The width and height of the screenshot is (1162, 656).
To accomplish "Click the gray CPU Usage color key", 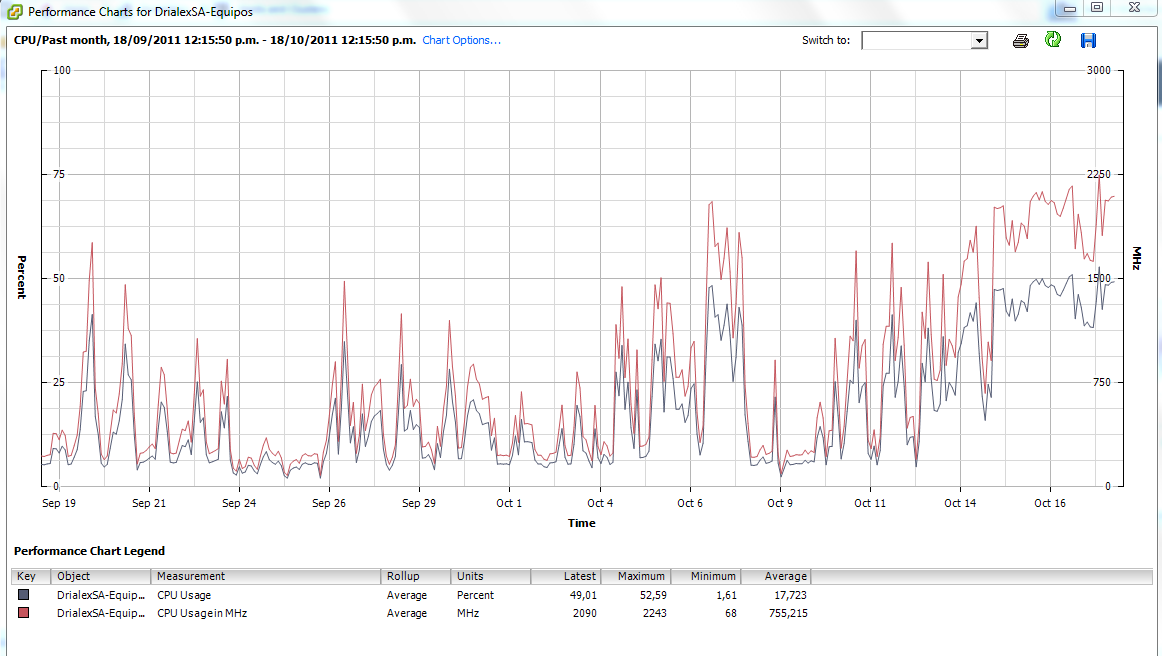I will pyautogui.click(x=23, y=595).
